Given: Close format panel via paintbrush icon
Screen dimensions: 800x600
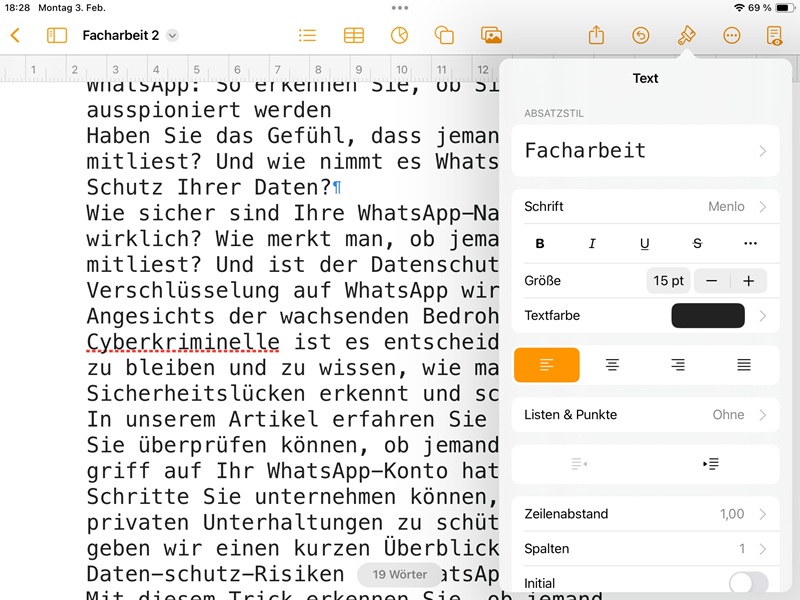Looking at the screenshot, I should click(x=686, y=35).
